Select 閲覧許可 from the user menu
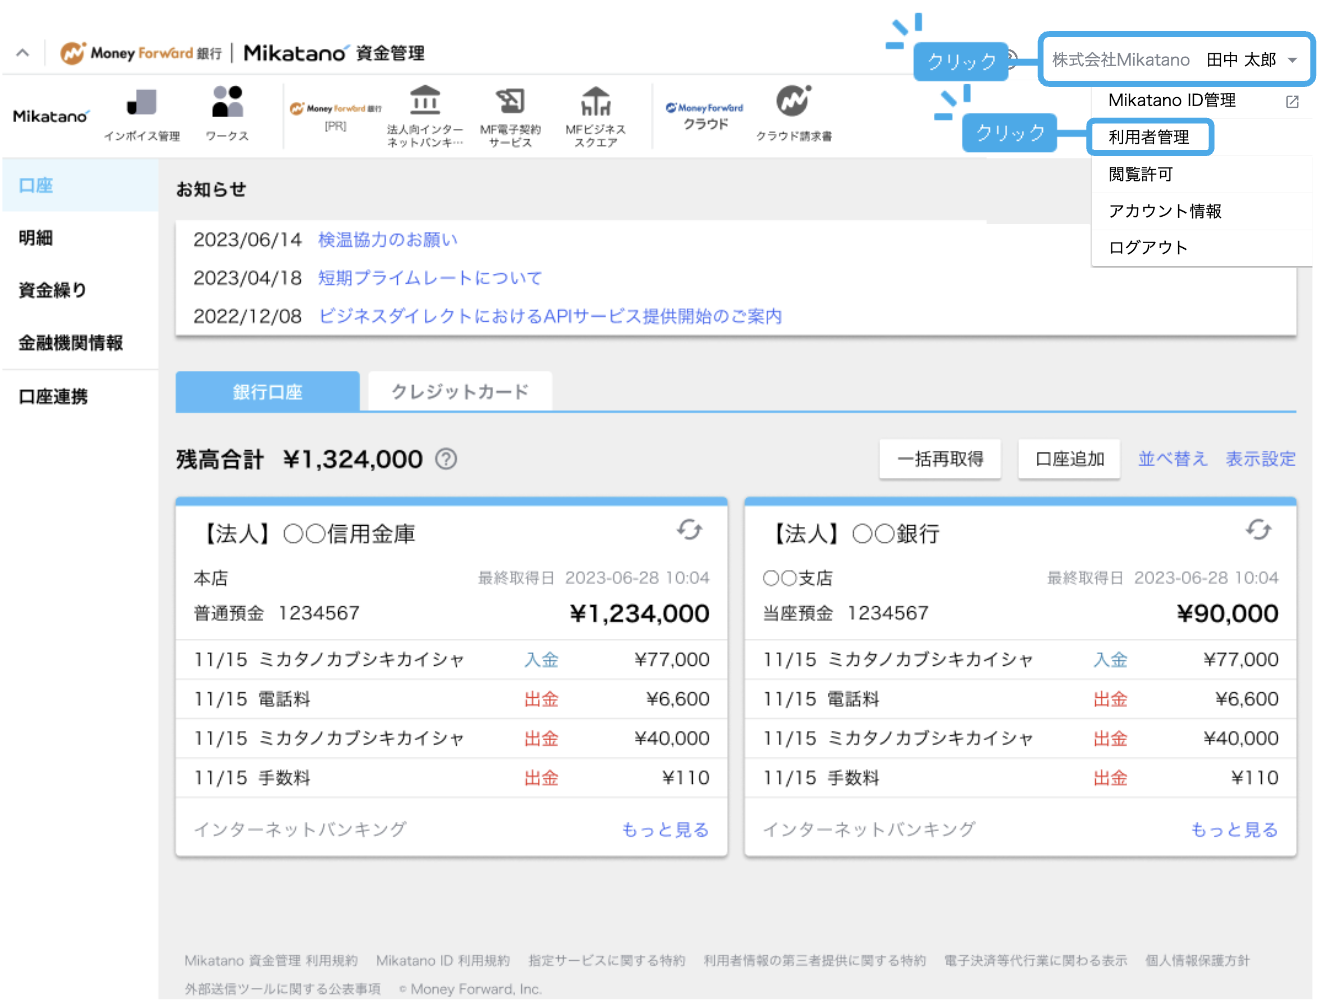Viewport: 1324px width, 1006px height. tap(1141, 174)
